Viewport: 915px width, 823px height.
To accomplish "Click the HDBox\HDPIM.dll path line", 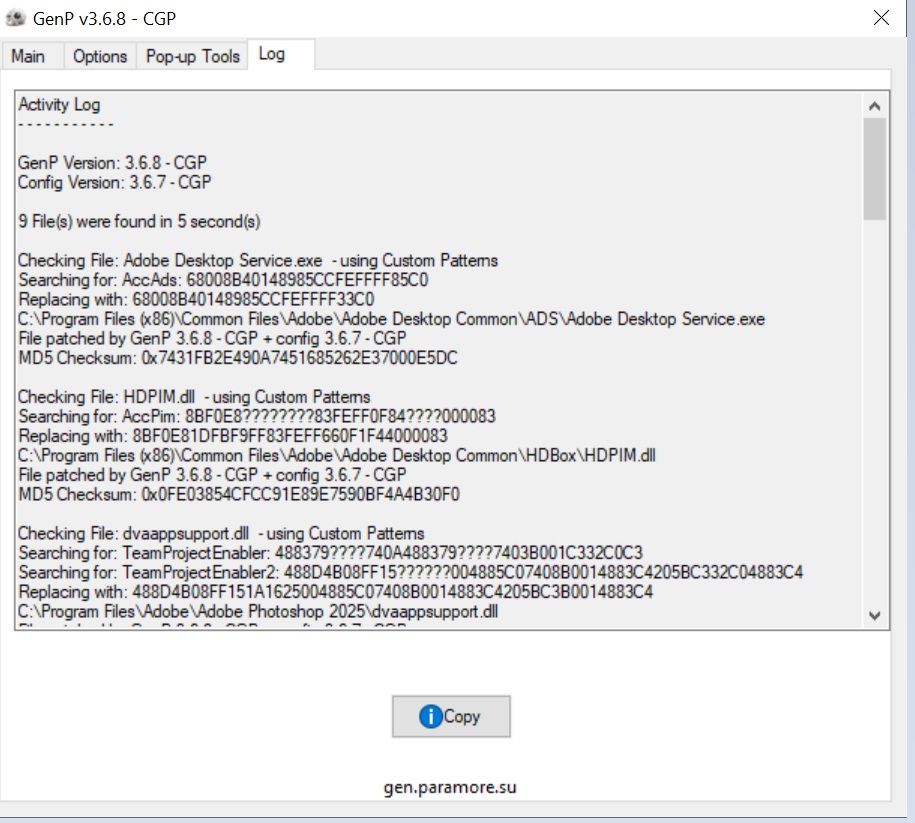I will tap(337, 455).
